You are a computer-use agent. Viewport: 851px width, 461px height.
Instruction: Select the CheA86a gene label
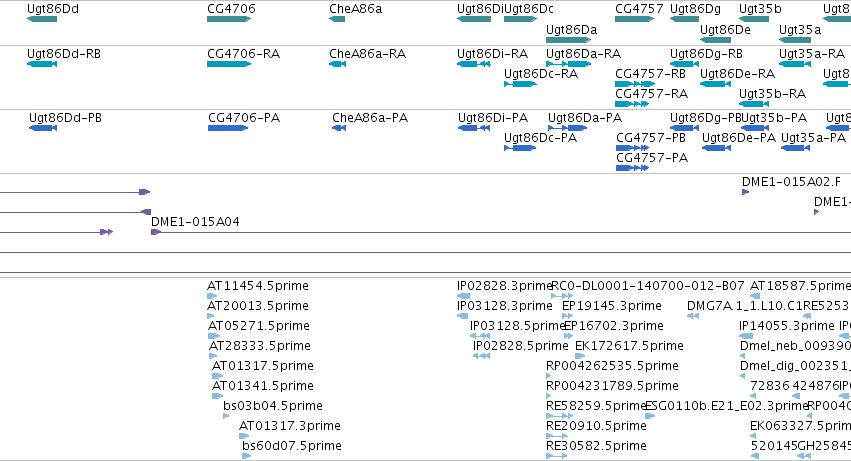tap(355, 9)
